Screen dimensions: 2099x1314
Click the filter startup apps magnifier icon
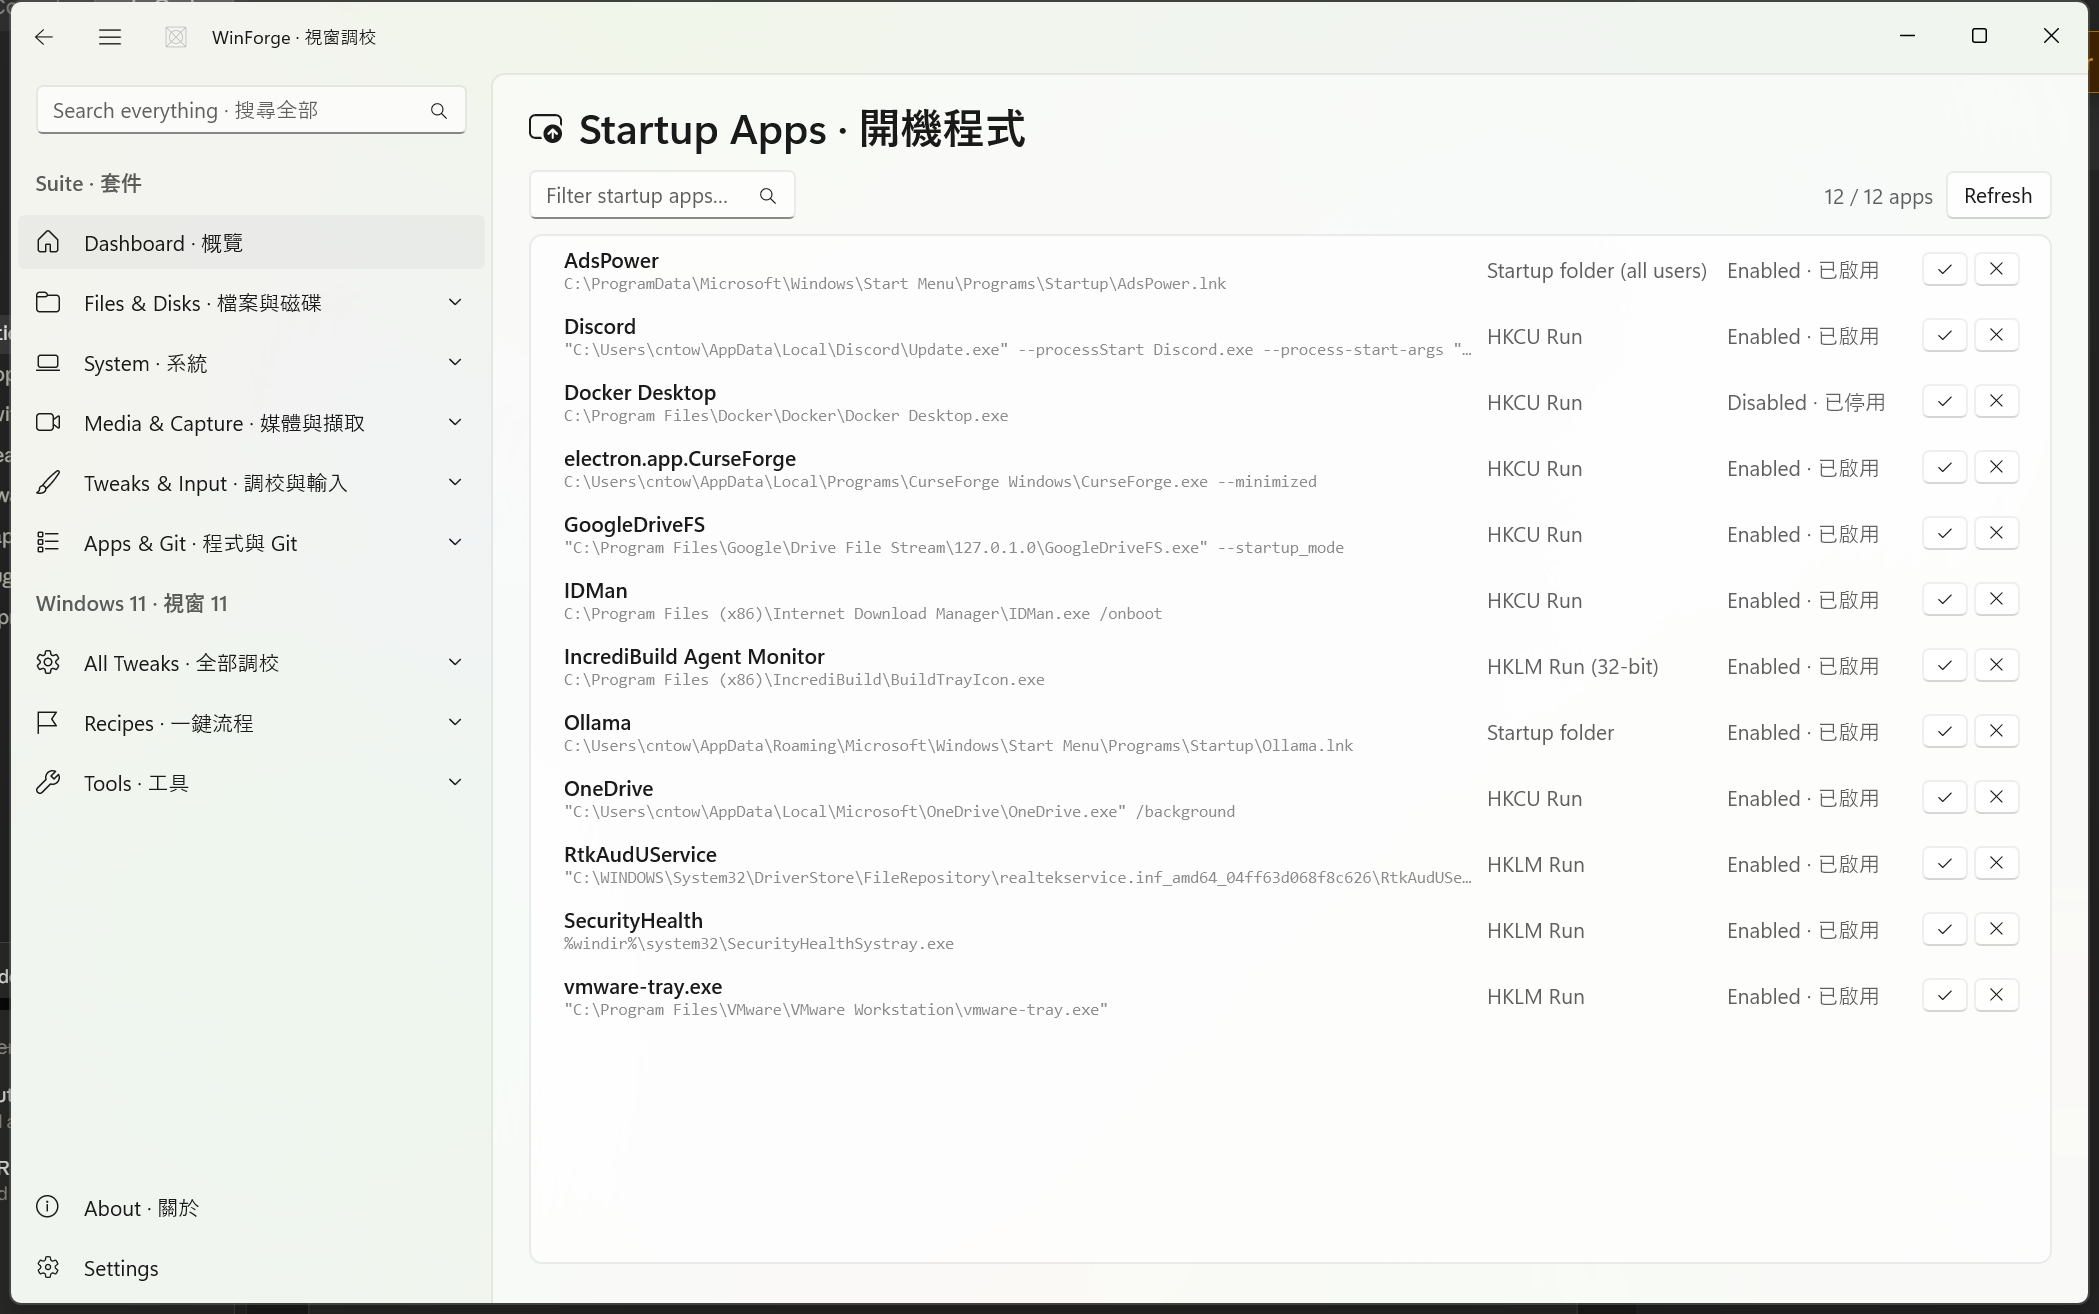768,196
